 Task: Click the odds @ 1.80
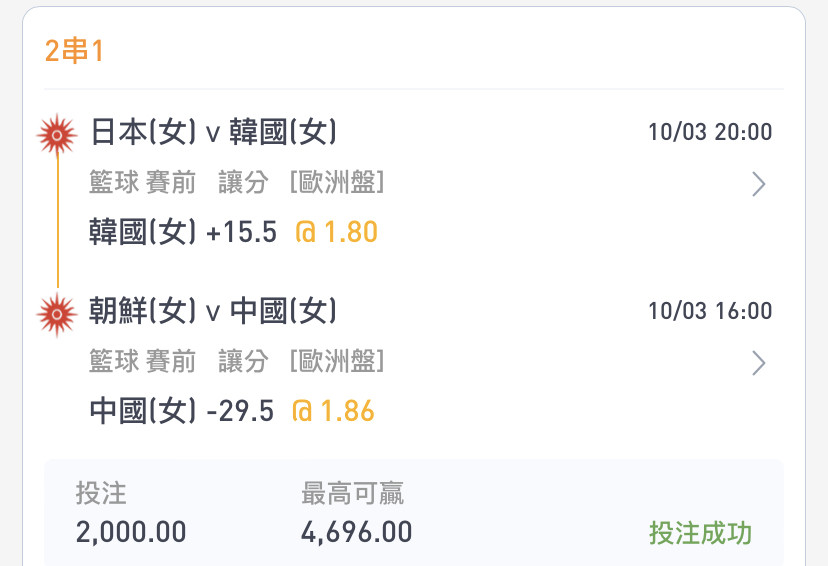[336, 232]
